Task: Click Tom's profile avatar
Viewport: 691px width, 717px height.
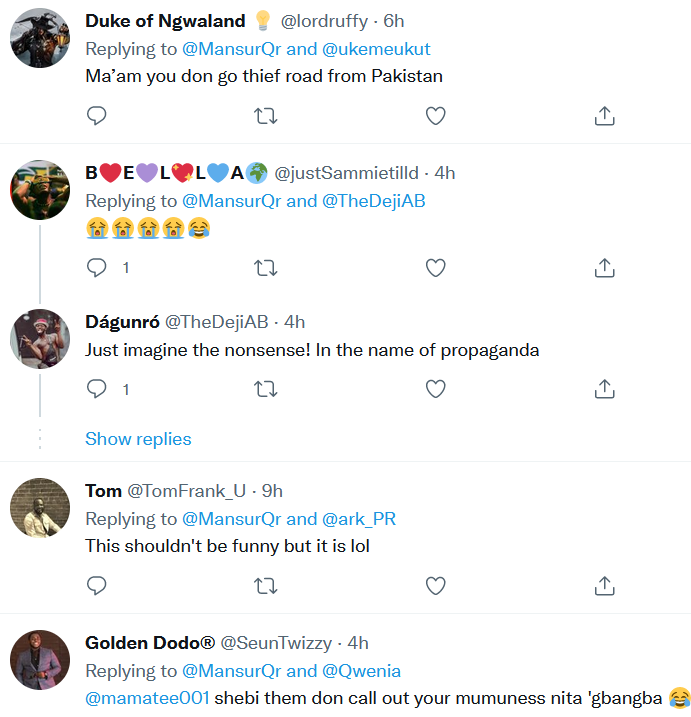Action: [x=40, y=508]
